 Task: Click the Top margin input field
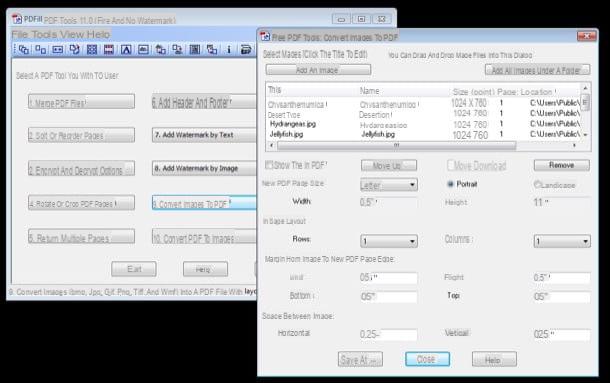[x=561, y=297]
